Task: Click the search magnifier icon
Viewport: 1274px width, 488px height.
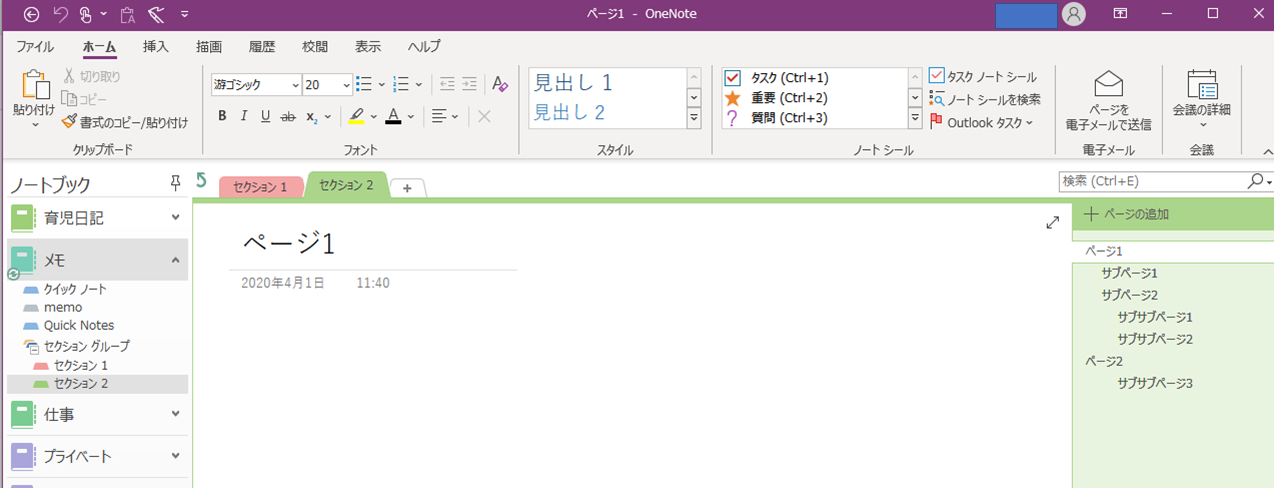Action: pyautogui.click(x=1255, y=181)
